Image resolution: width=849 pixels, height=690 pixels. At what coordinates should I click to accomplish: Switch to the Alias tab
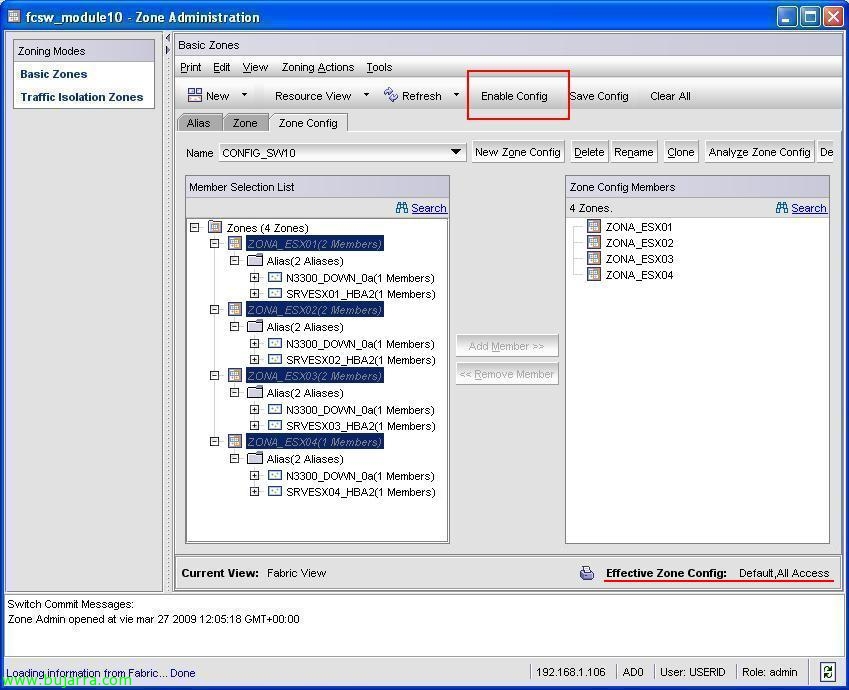tap(198, 123)
